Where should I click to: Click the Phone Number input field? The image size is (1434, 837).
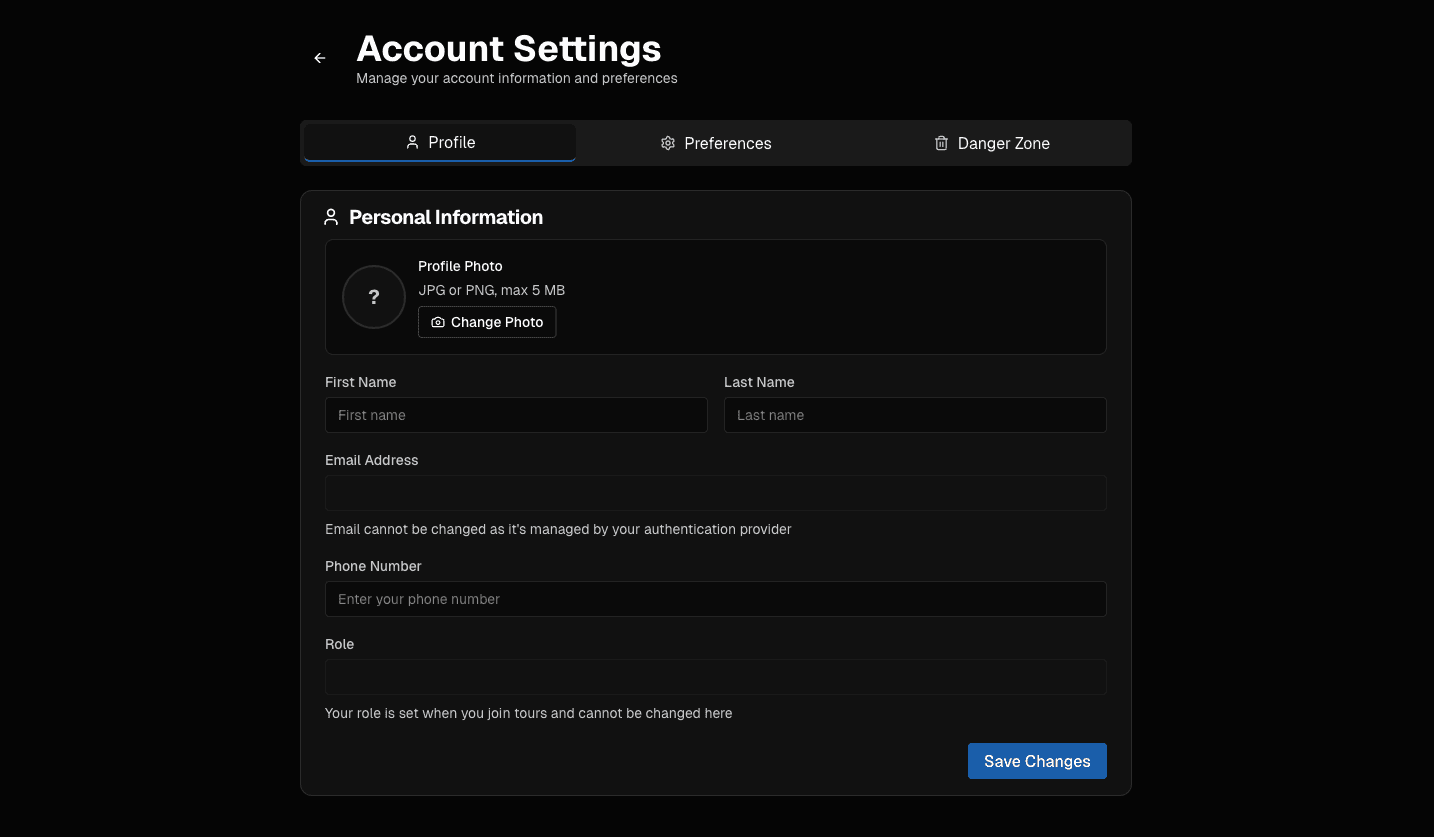click(716, 599)
